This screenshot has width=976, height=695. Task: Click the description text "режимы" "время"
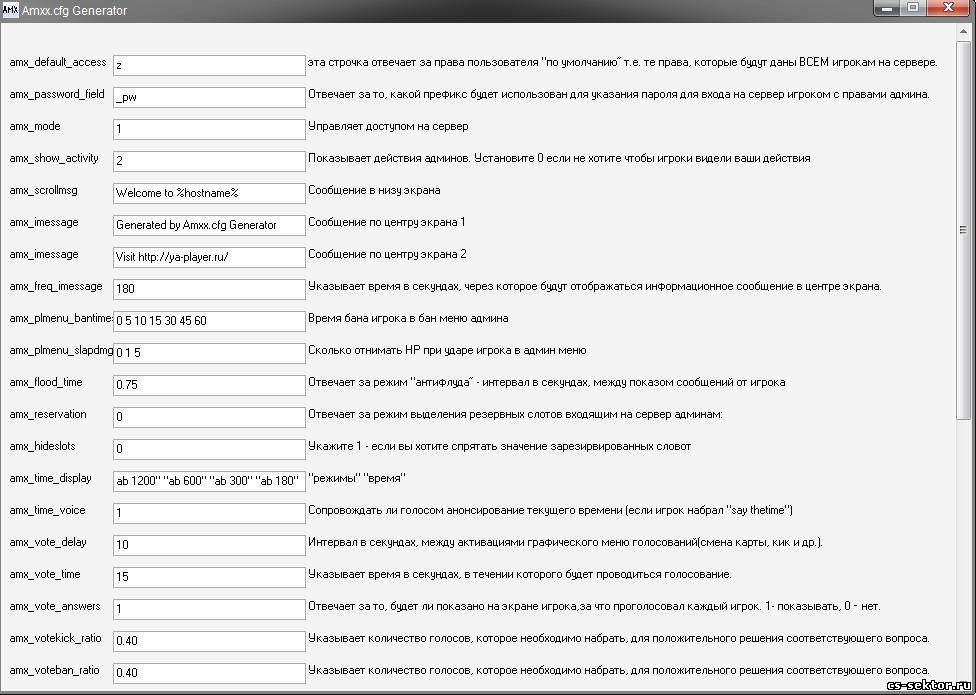tap(357, 478)
